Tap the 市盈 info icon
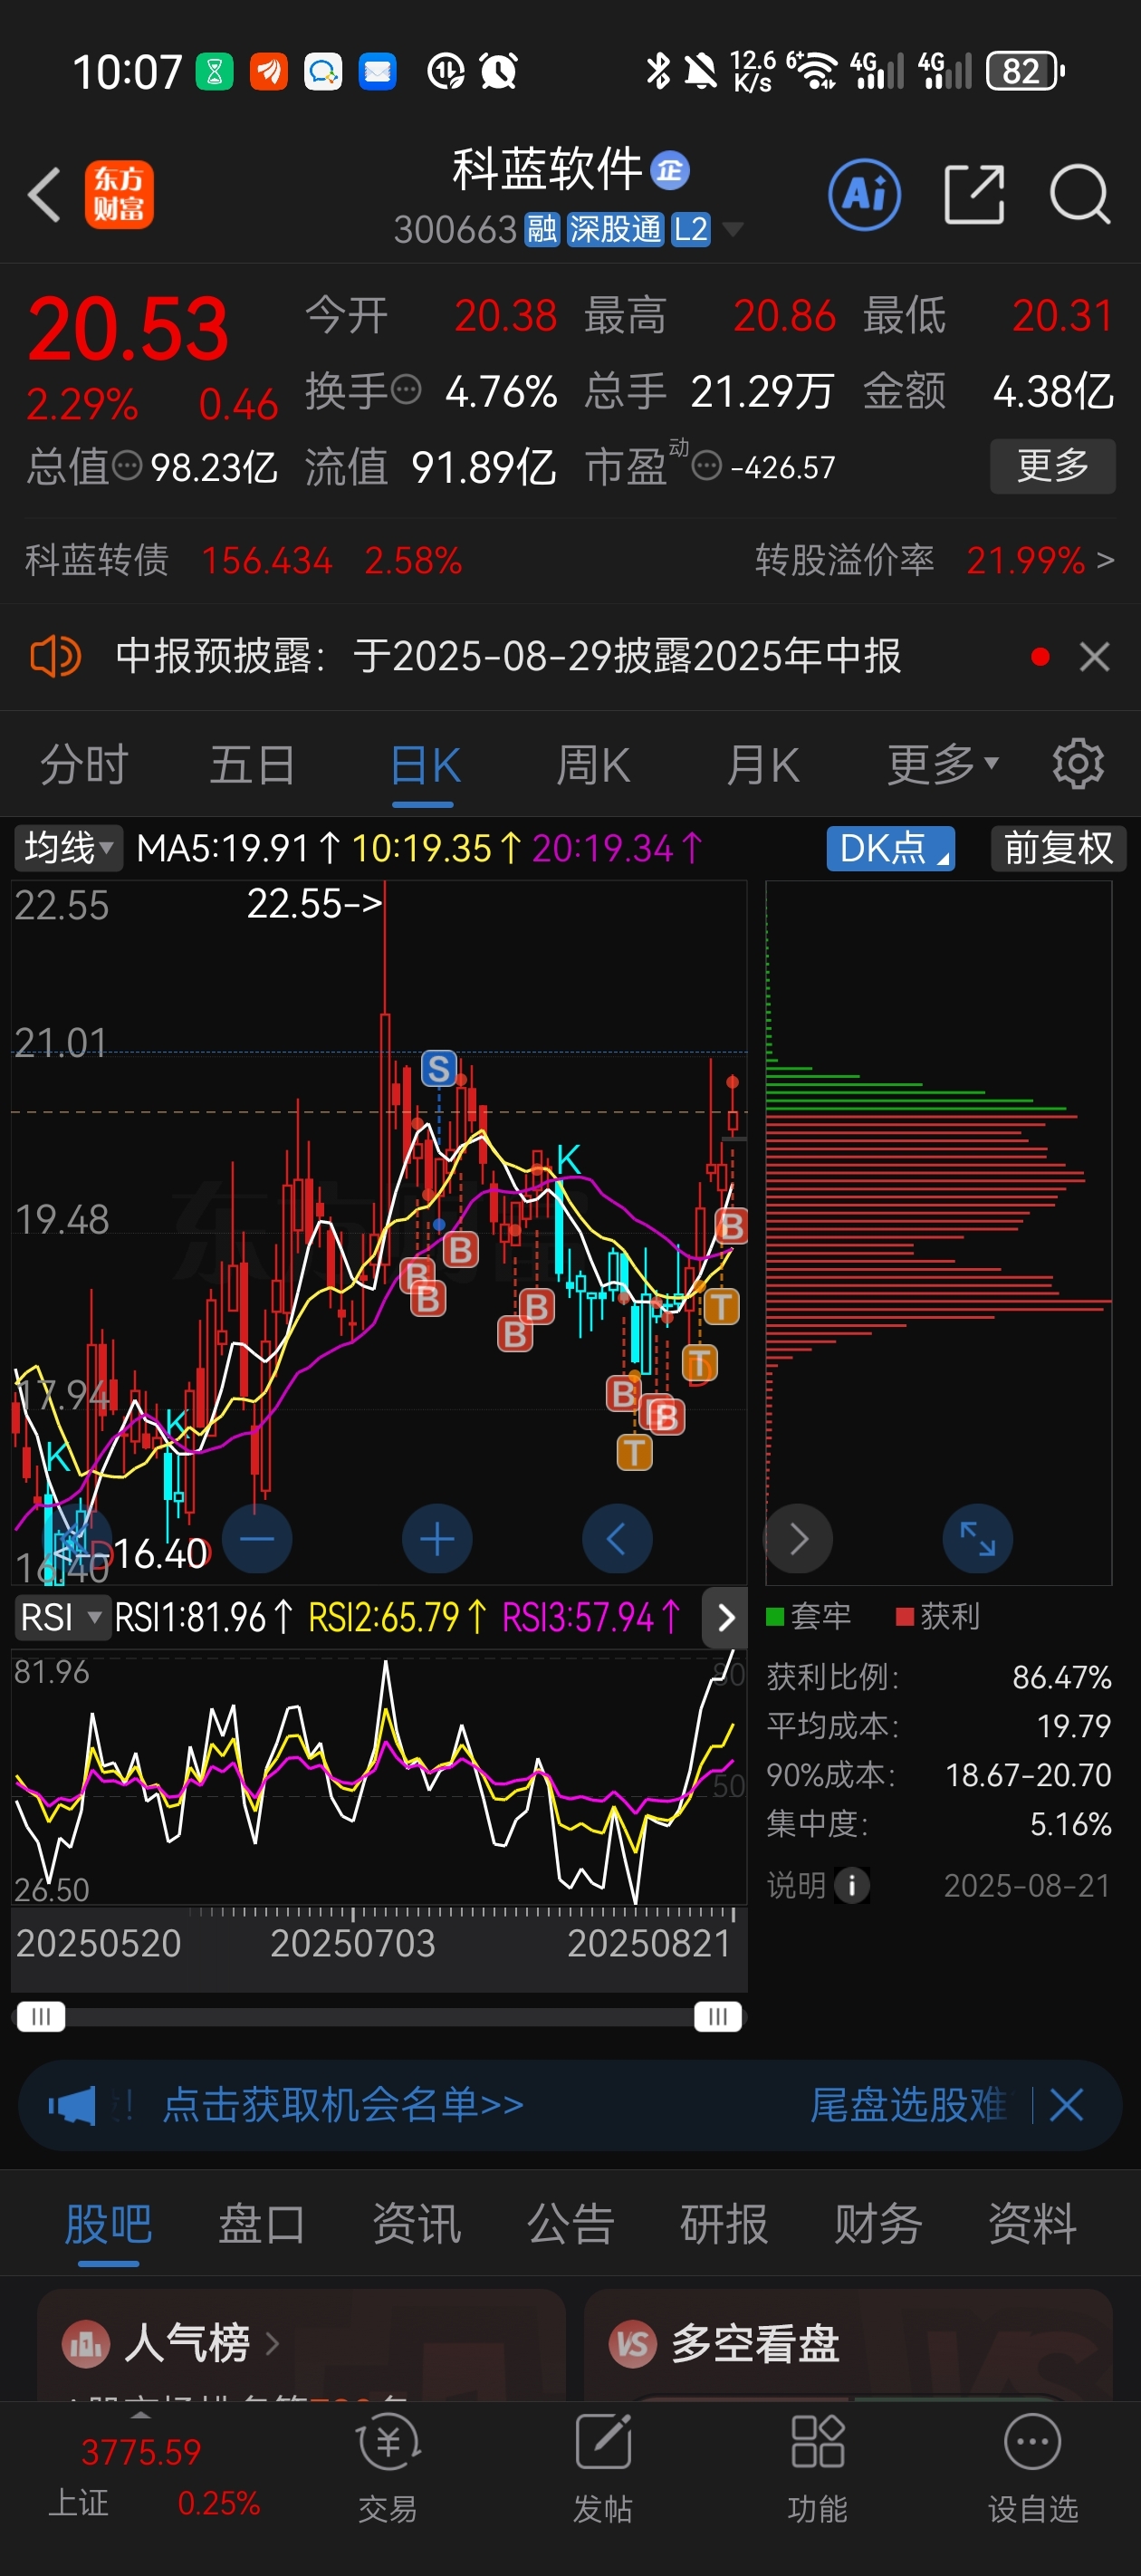The height and width of the screenshot is (2576, 1141). (x=707, y=466)
